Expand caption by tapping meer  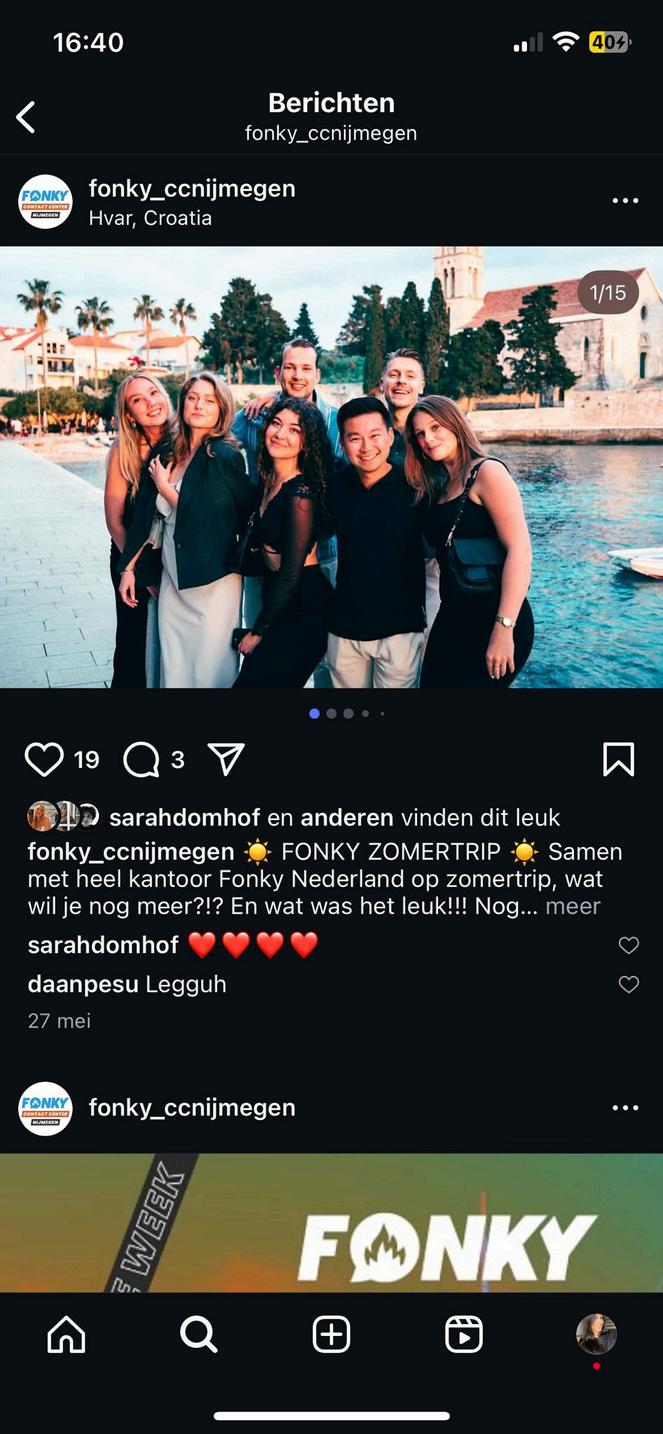click(573, 906)
